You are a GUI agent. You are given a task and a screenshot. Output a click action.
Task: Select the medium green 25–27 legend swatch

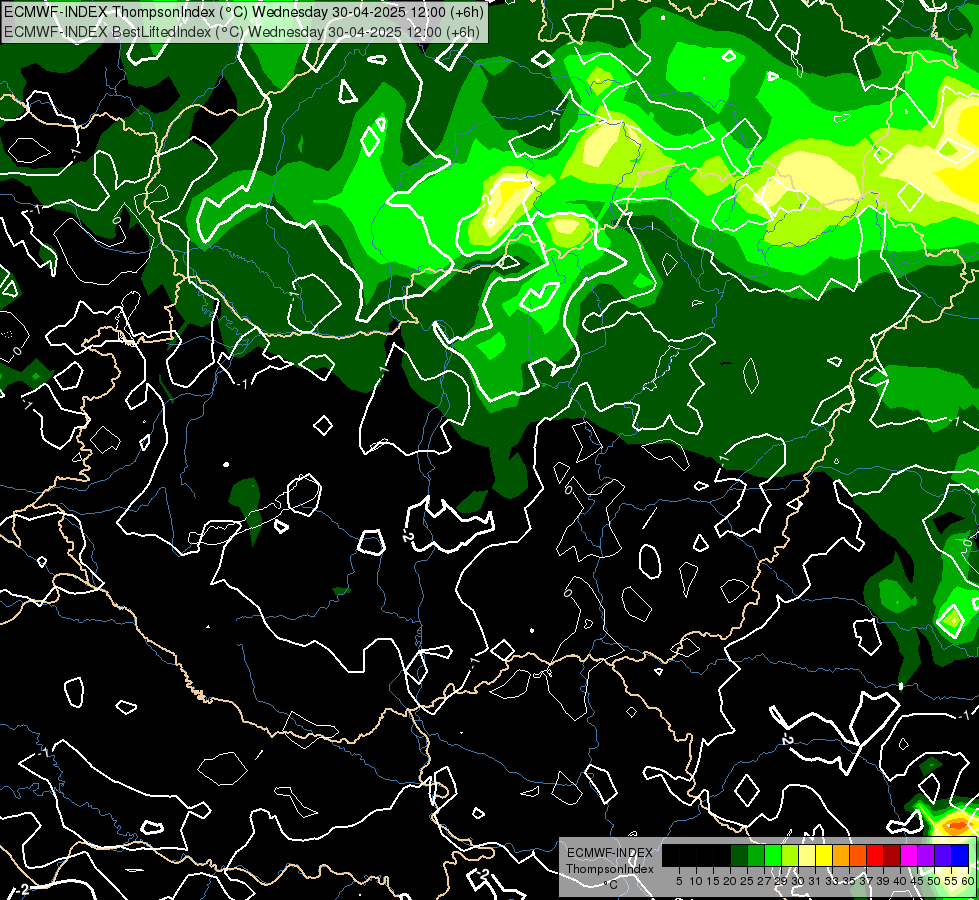756,855
